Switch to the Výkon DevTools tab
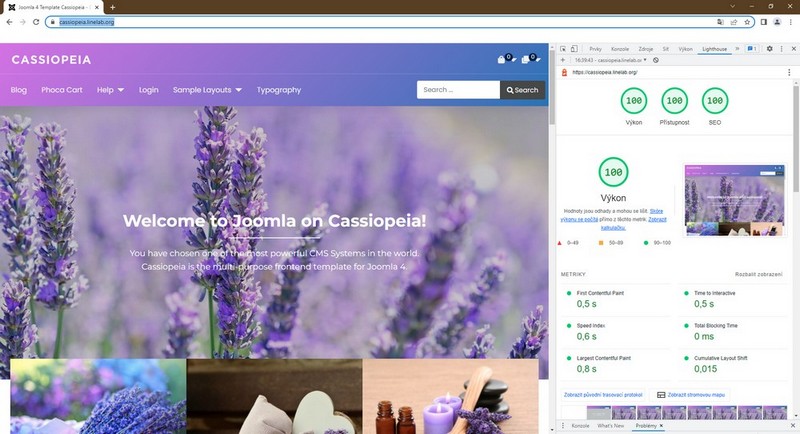800x434 pixels. click(x=685, y=49)
